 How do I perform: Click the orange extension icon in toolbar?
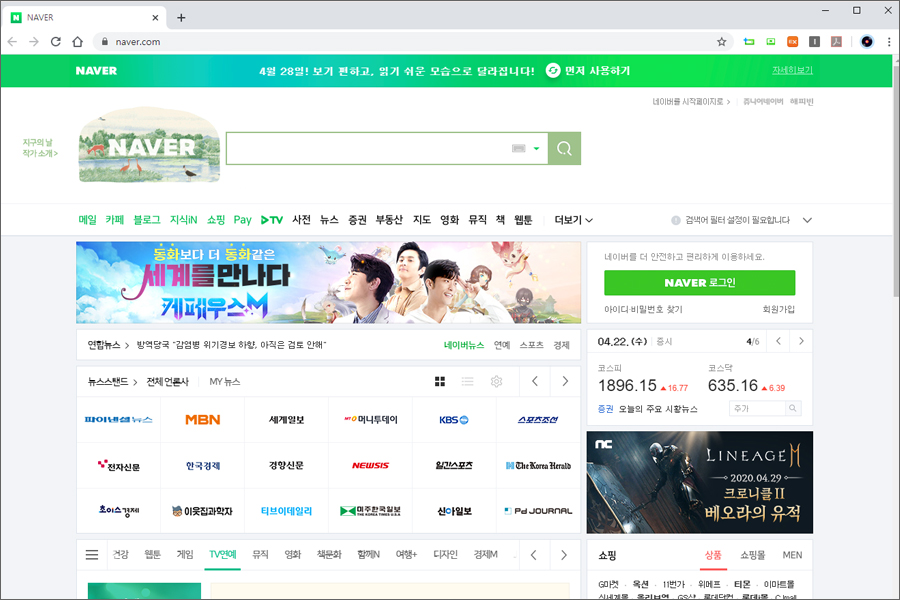[x=792, y=42]
